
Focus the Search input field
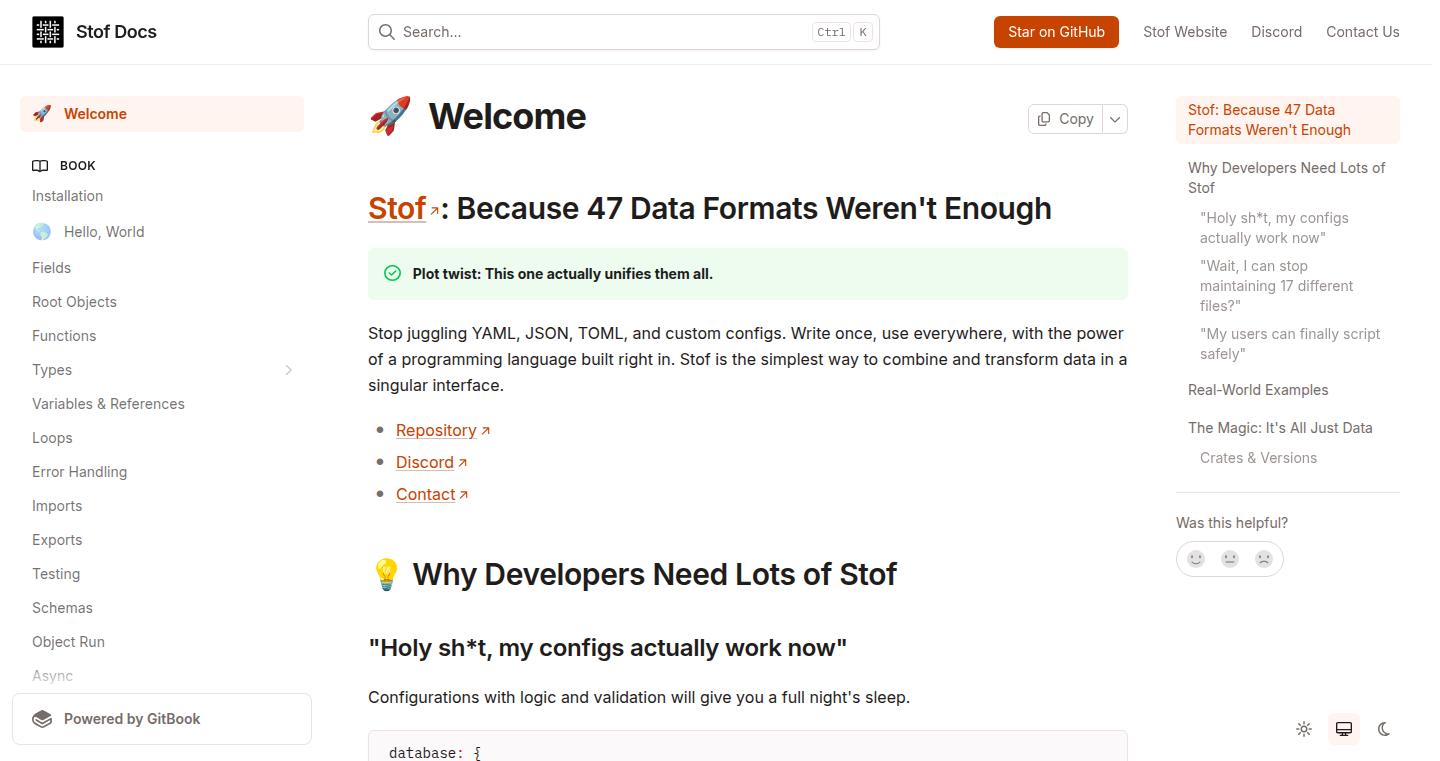(624, 32)
